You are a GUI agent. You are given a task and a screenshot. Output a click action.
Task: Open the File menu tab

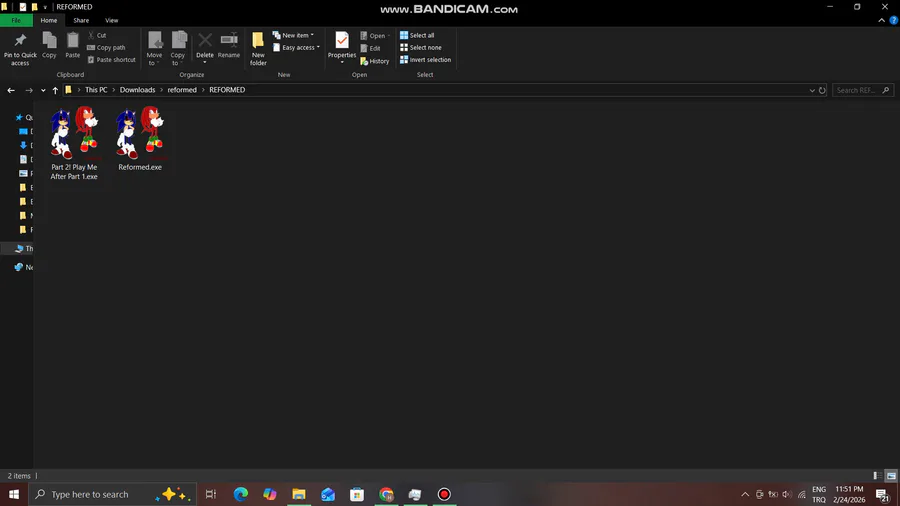[16, 20]
